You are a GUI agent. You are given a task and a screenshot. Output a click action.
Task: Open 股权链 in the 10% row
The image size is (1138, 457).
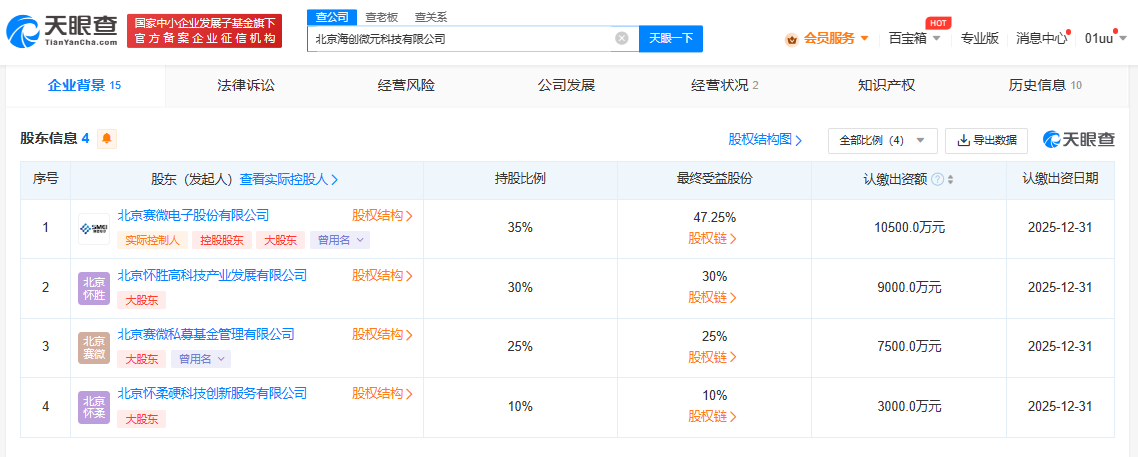(x=713, y=417)
